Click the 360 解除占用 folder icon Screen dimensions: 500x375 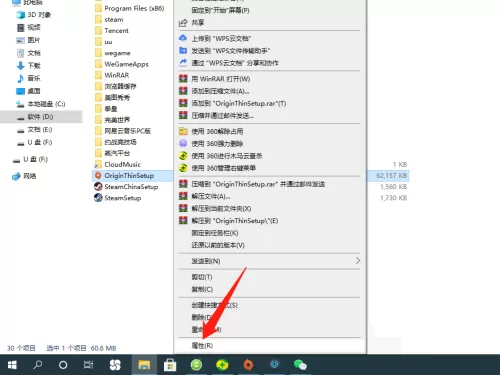[x=183, y=131]
